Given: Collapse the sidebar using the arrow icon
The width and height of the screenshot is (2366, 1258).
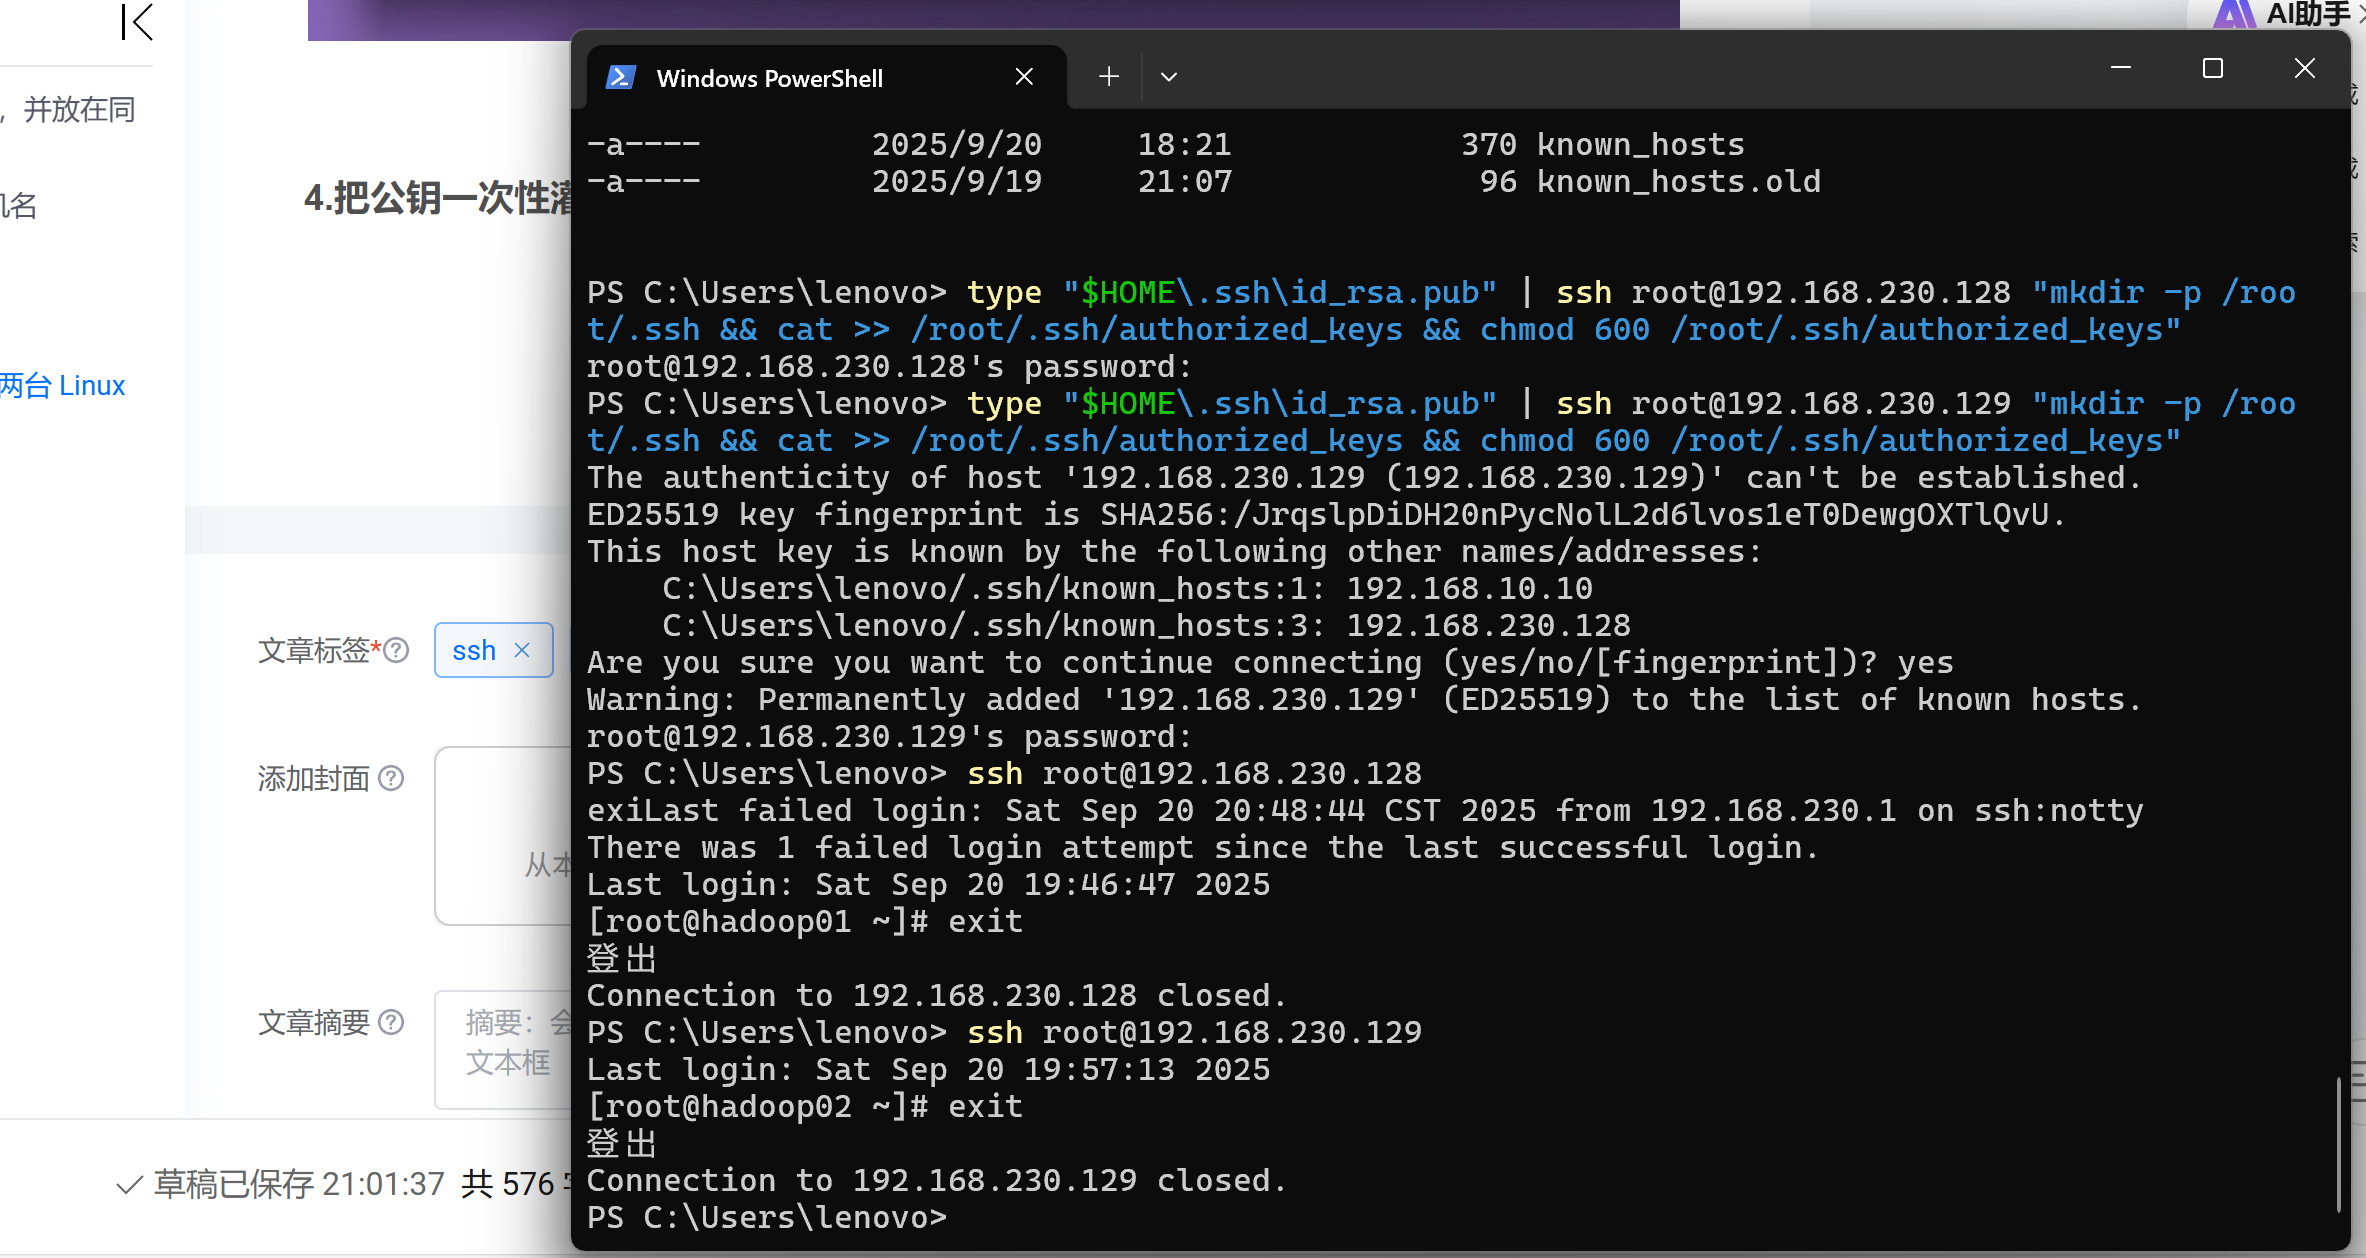Looking at the screenshot, I should point(137,22).
